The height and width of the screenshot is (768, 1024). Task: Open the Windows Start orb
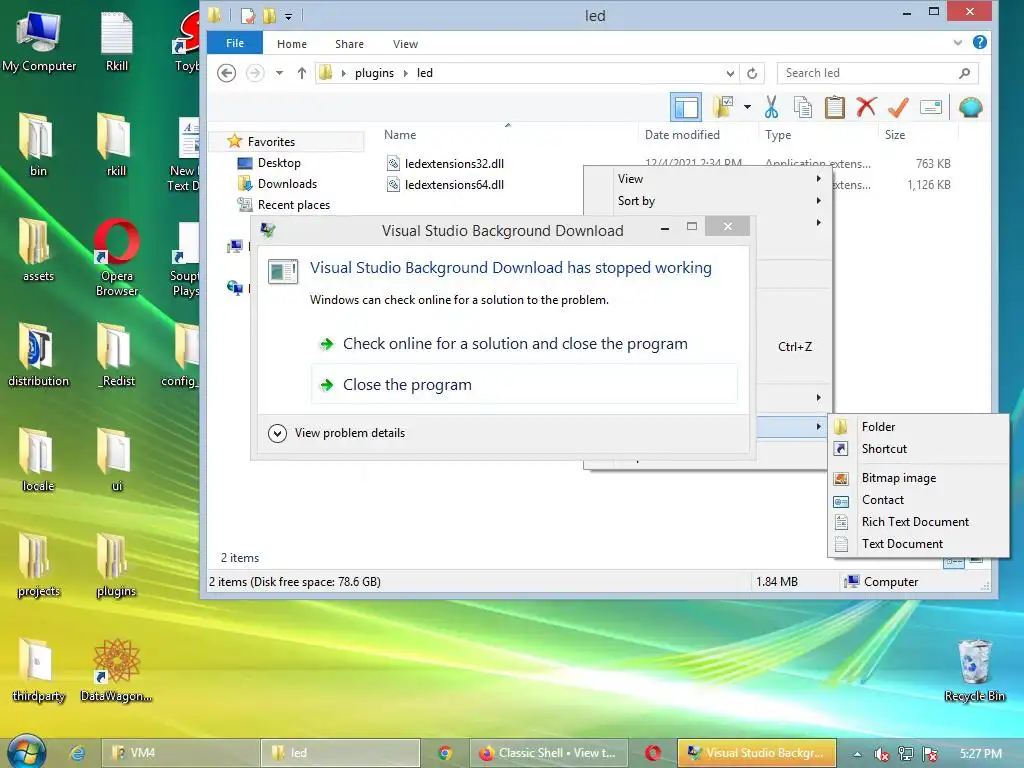click(x=26, y=751)
